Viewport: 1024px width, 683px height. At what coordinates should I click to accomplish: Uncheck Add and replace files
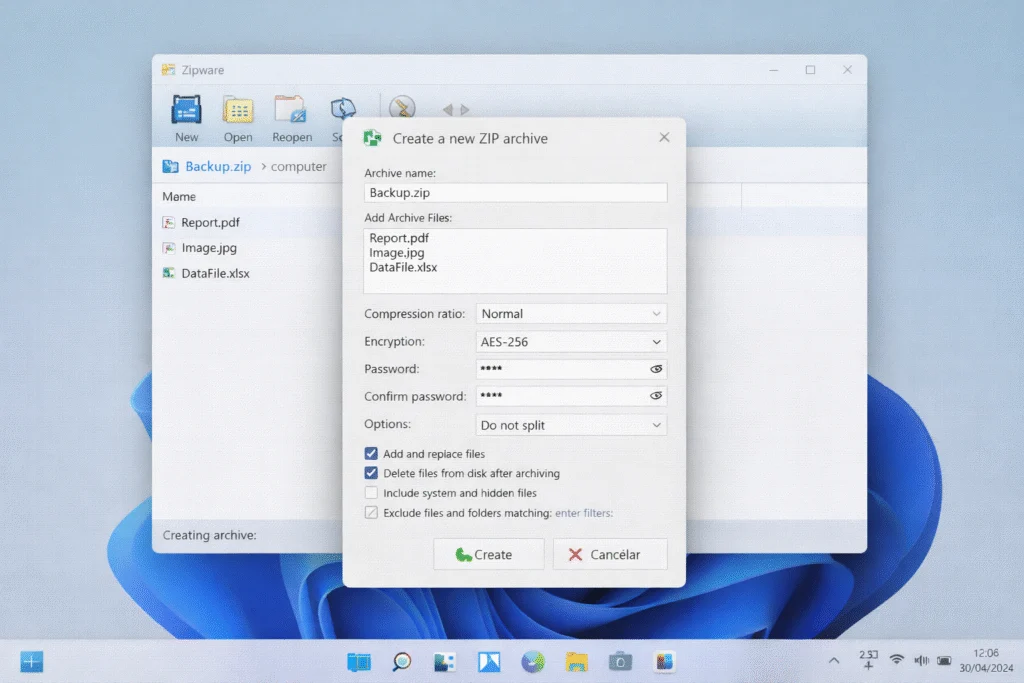pyautogui.click(x=371, y=453)
